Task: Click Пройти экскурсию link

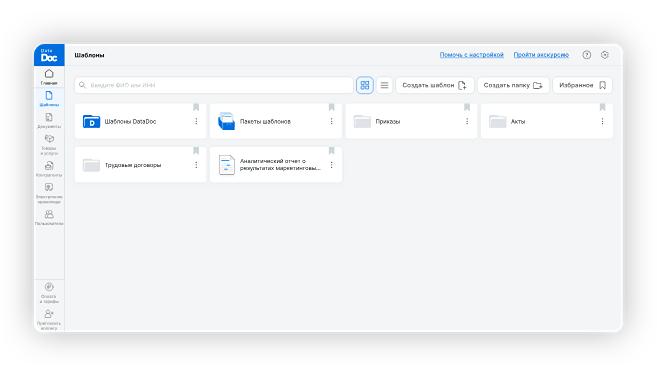Action: click(541, 55)
